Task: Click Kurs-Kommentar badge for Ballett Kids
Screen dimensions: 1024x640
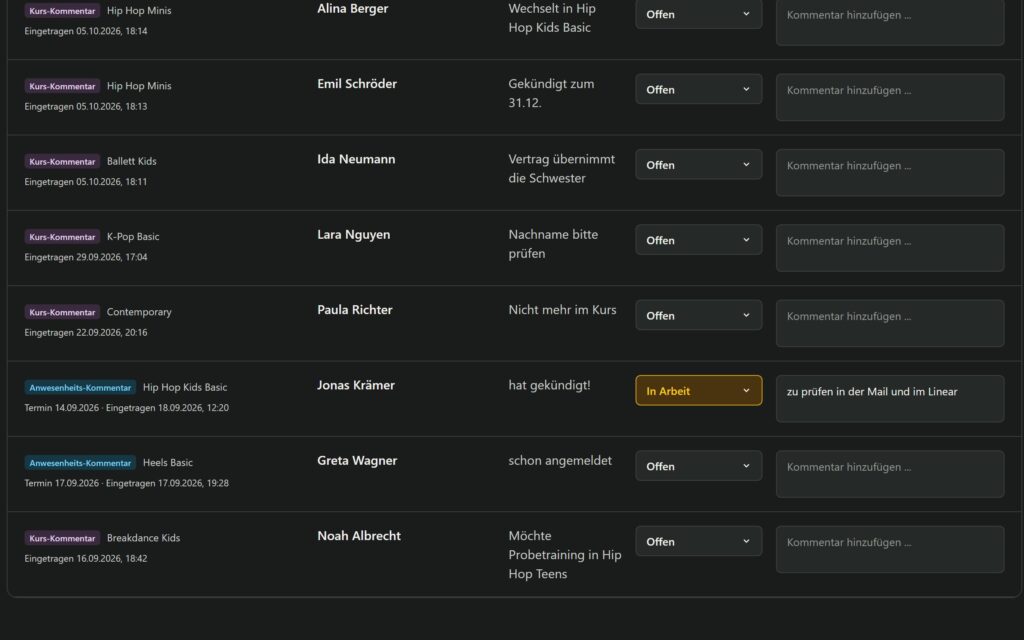Action: coord(62,161)
